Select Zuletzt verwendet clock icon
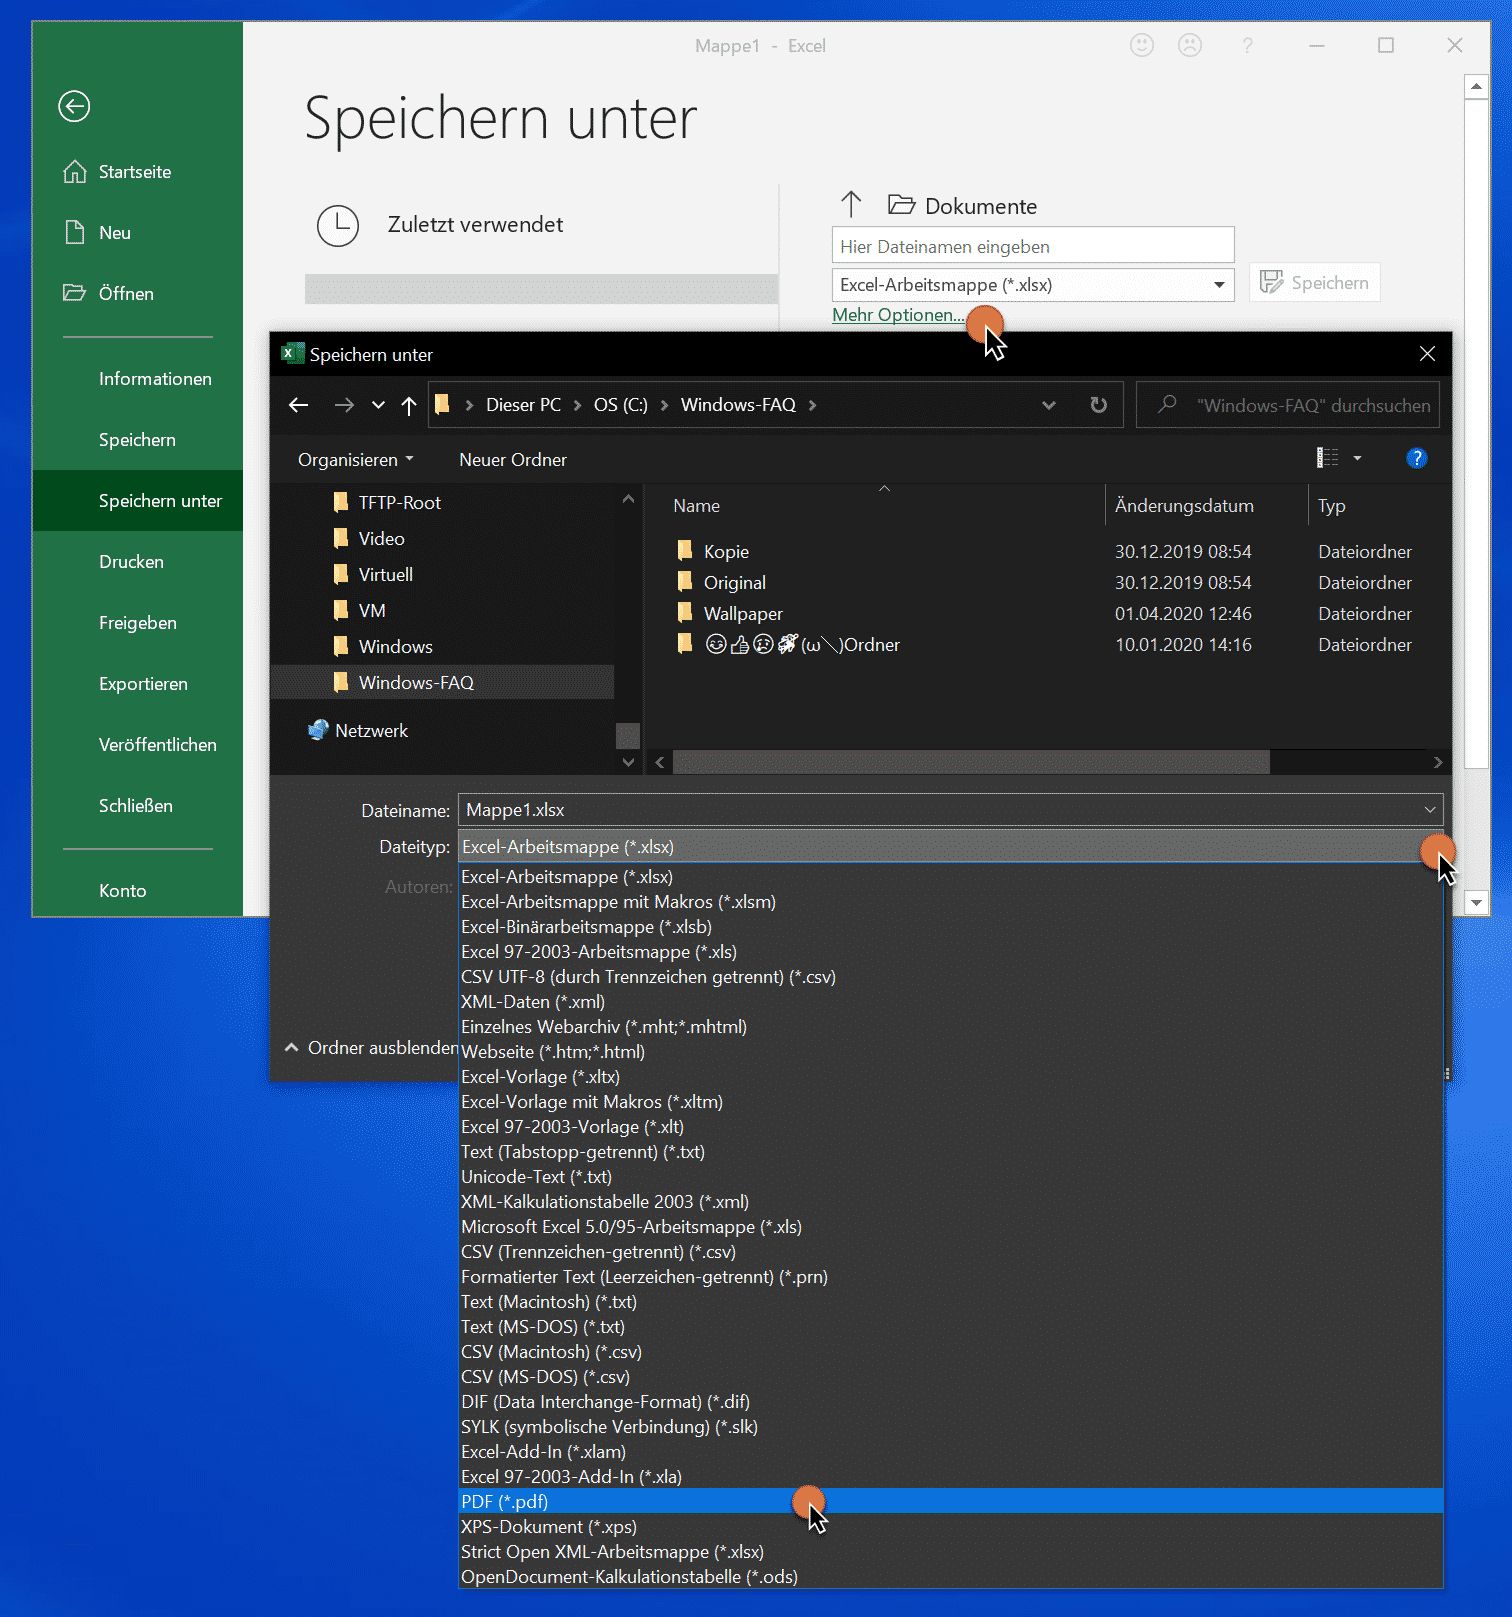Screen dimensions: 1512x1617 coord(338,226)
